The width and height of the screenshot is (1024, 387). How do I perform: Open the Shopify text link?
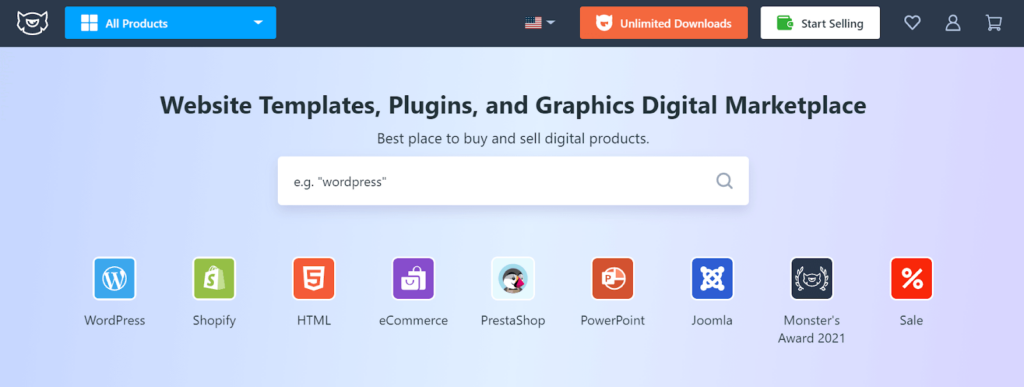pyautogui.click(x=214, y=321)
